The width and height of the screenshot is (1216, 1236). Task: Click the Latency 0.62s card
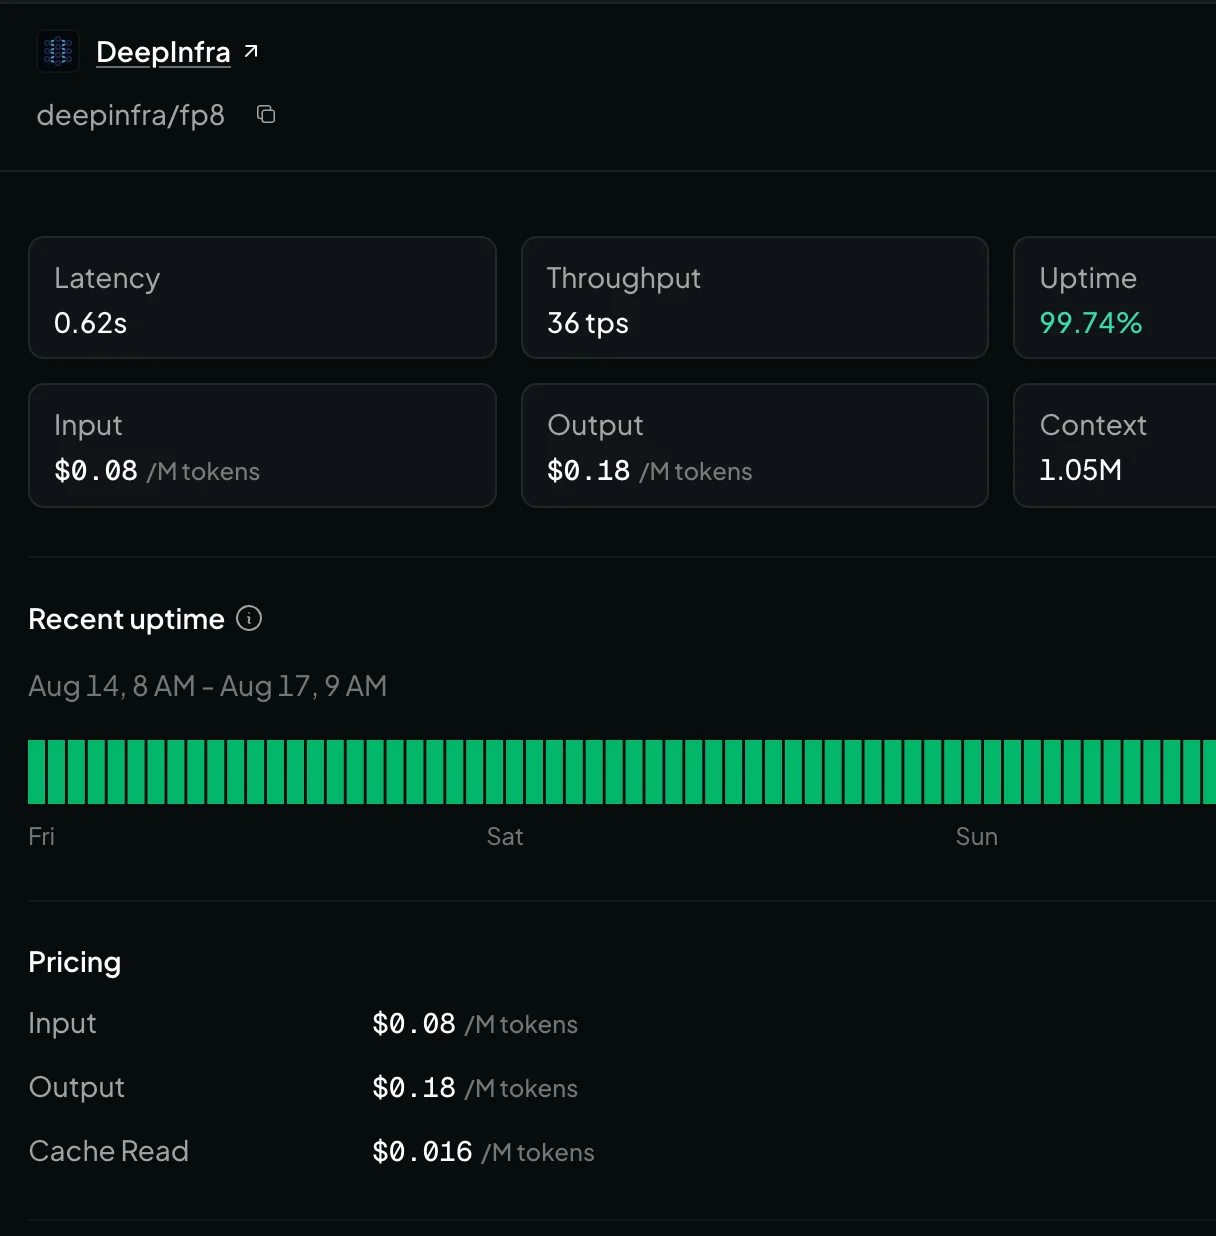(262, 298)
